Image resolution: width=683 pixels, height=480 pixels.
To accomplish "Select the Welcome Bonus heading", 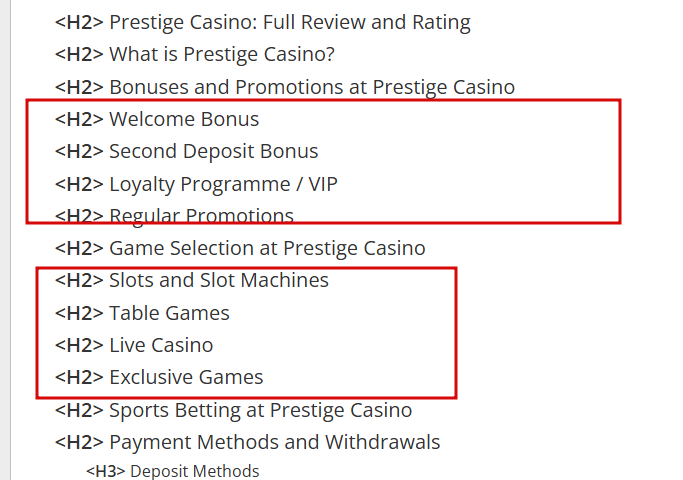I will click(183, 120).
